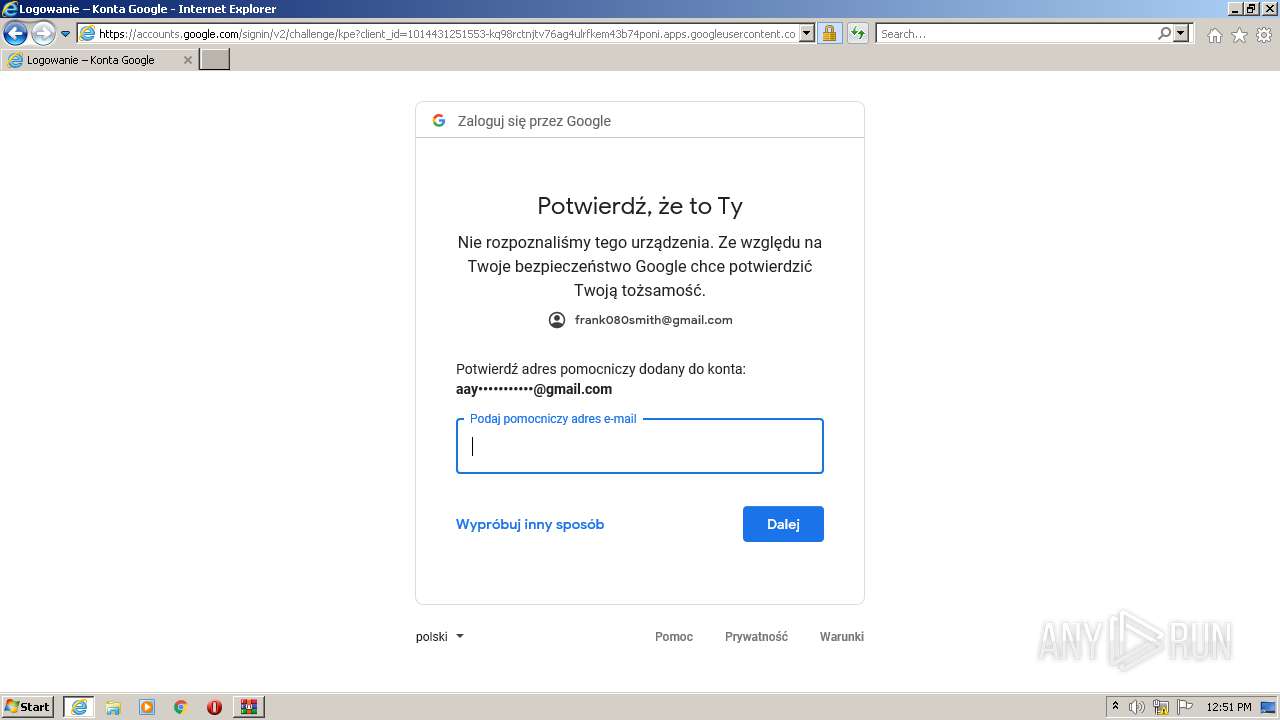
Task: Minimize the Internet Explorer window
Action: (1233, 8)
